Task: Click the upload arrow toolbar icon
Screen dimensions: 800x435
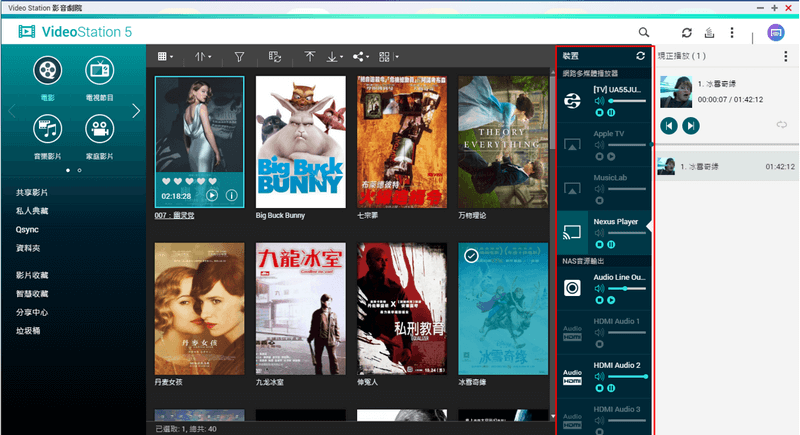Action: 310,57
